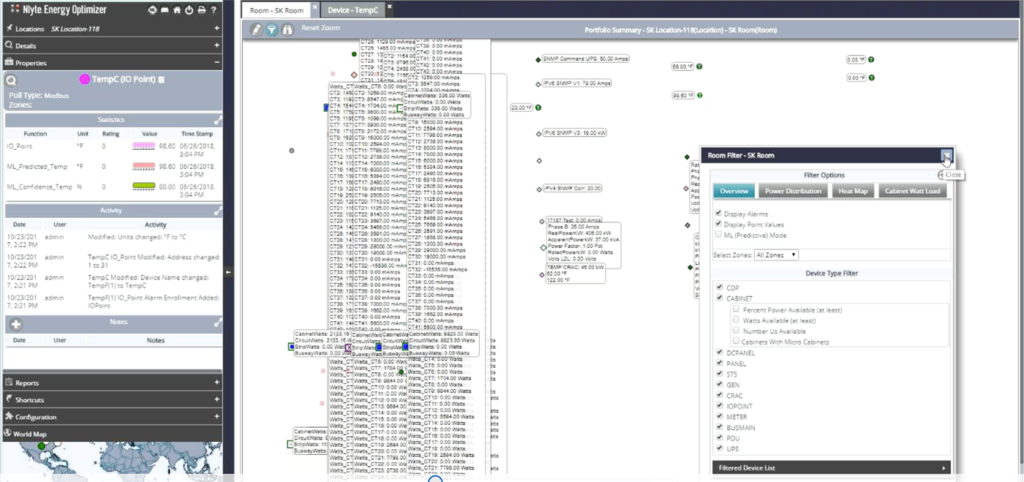Expand the Locations section
This screenshot has height=482, width=1024.
pyautogui.click(x=216, y=29)
